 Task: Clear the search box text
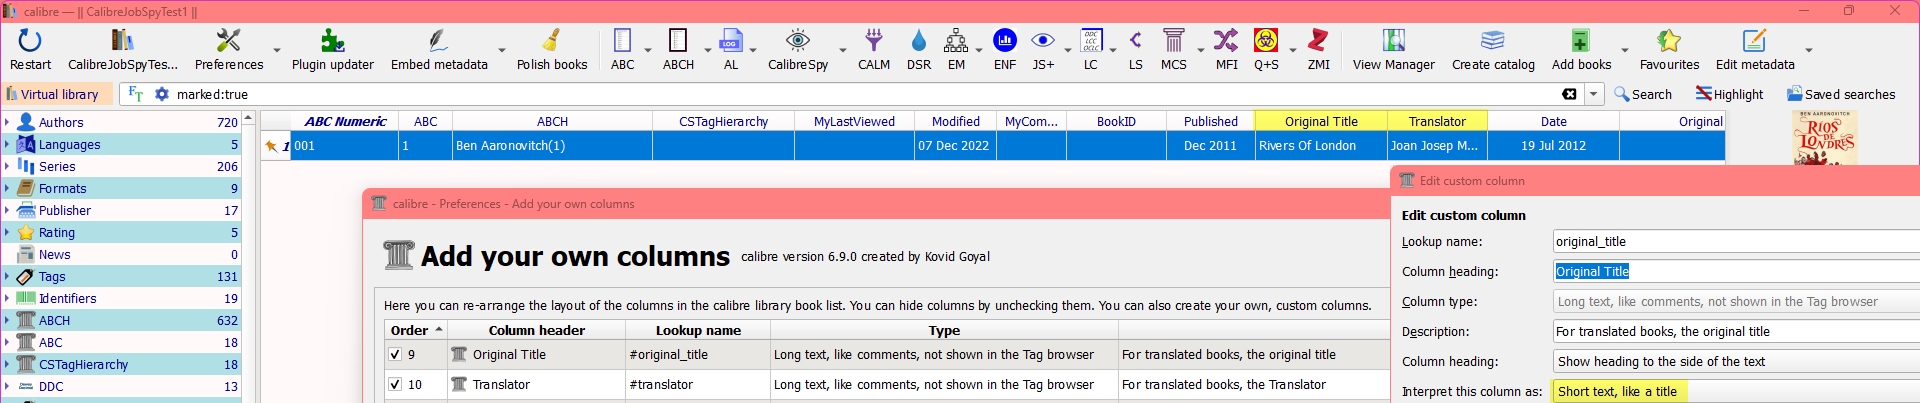(1569, 94)
